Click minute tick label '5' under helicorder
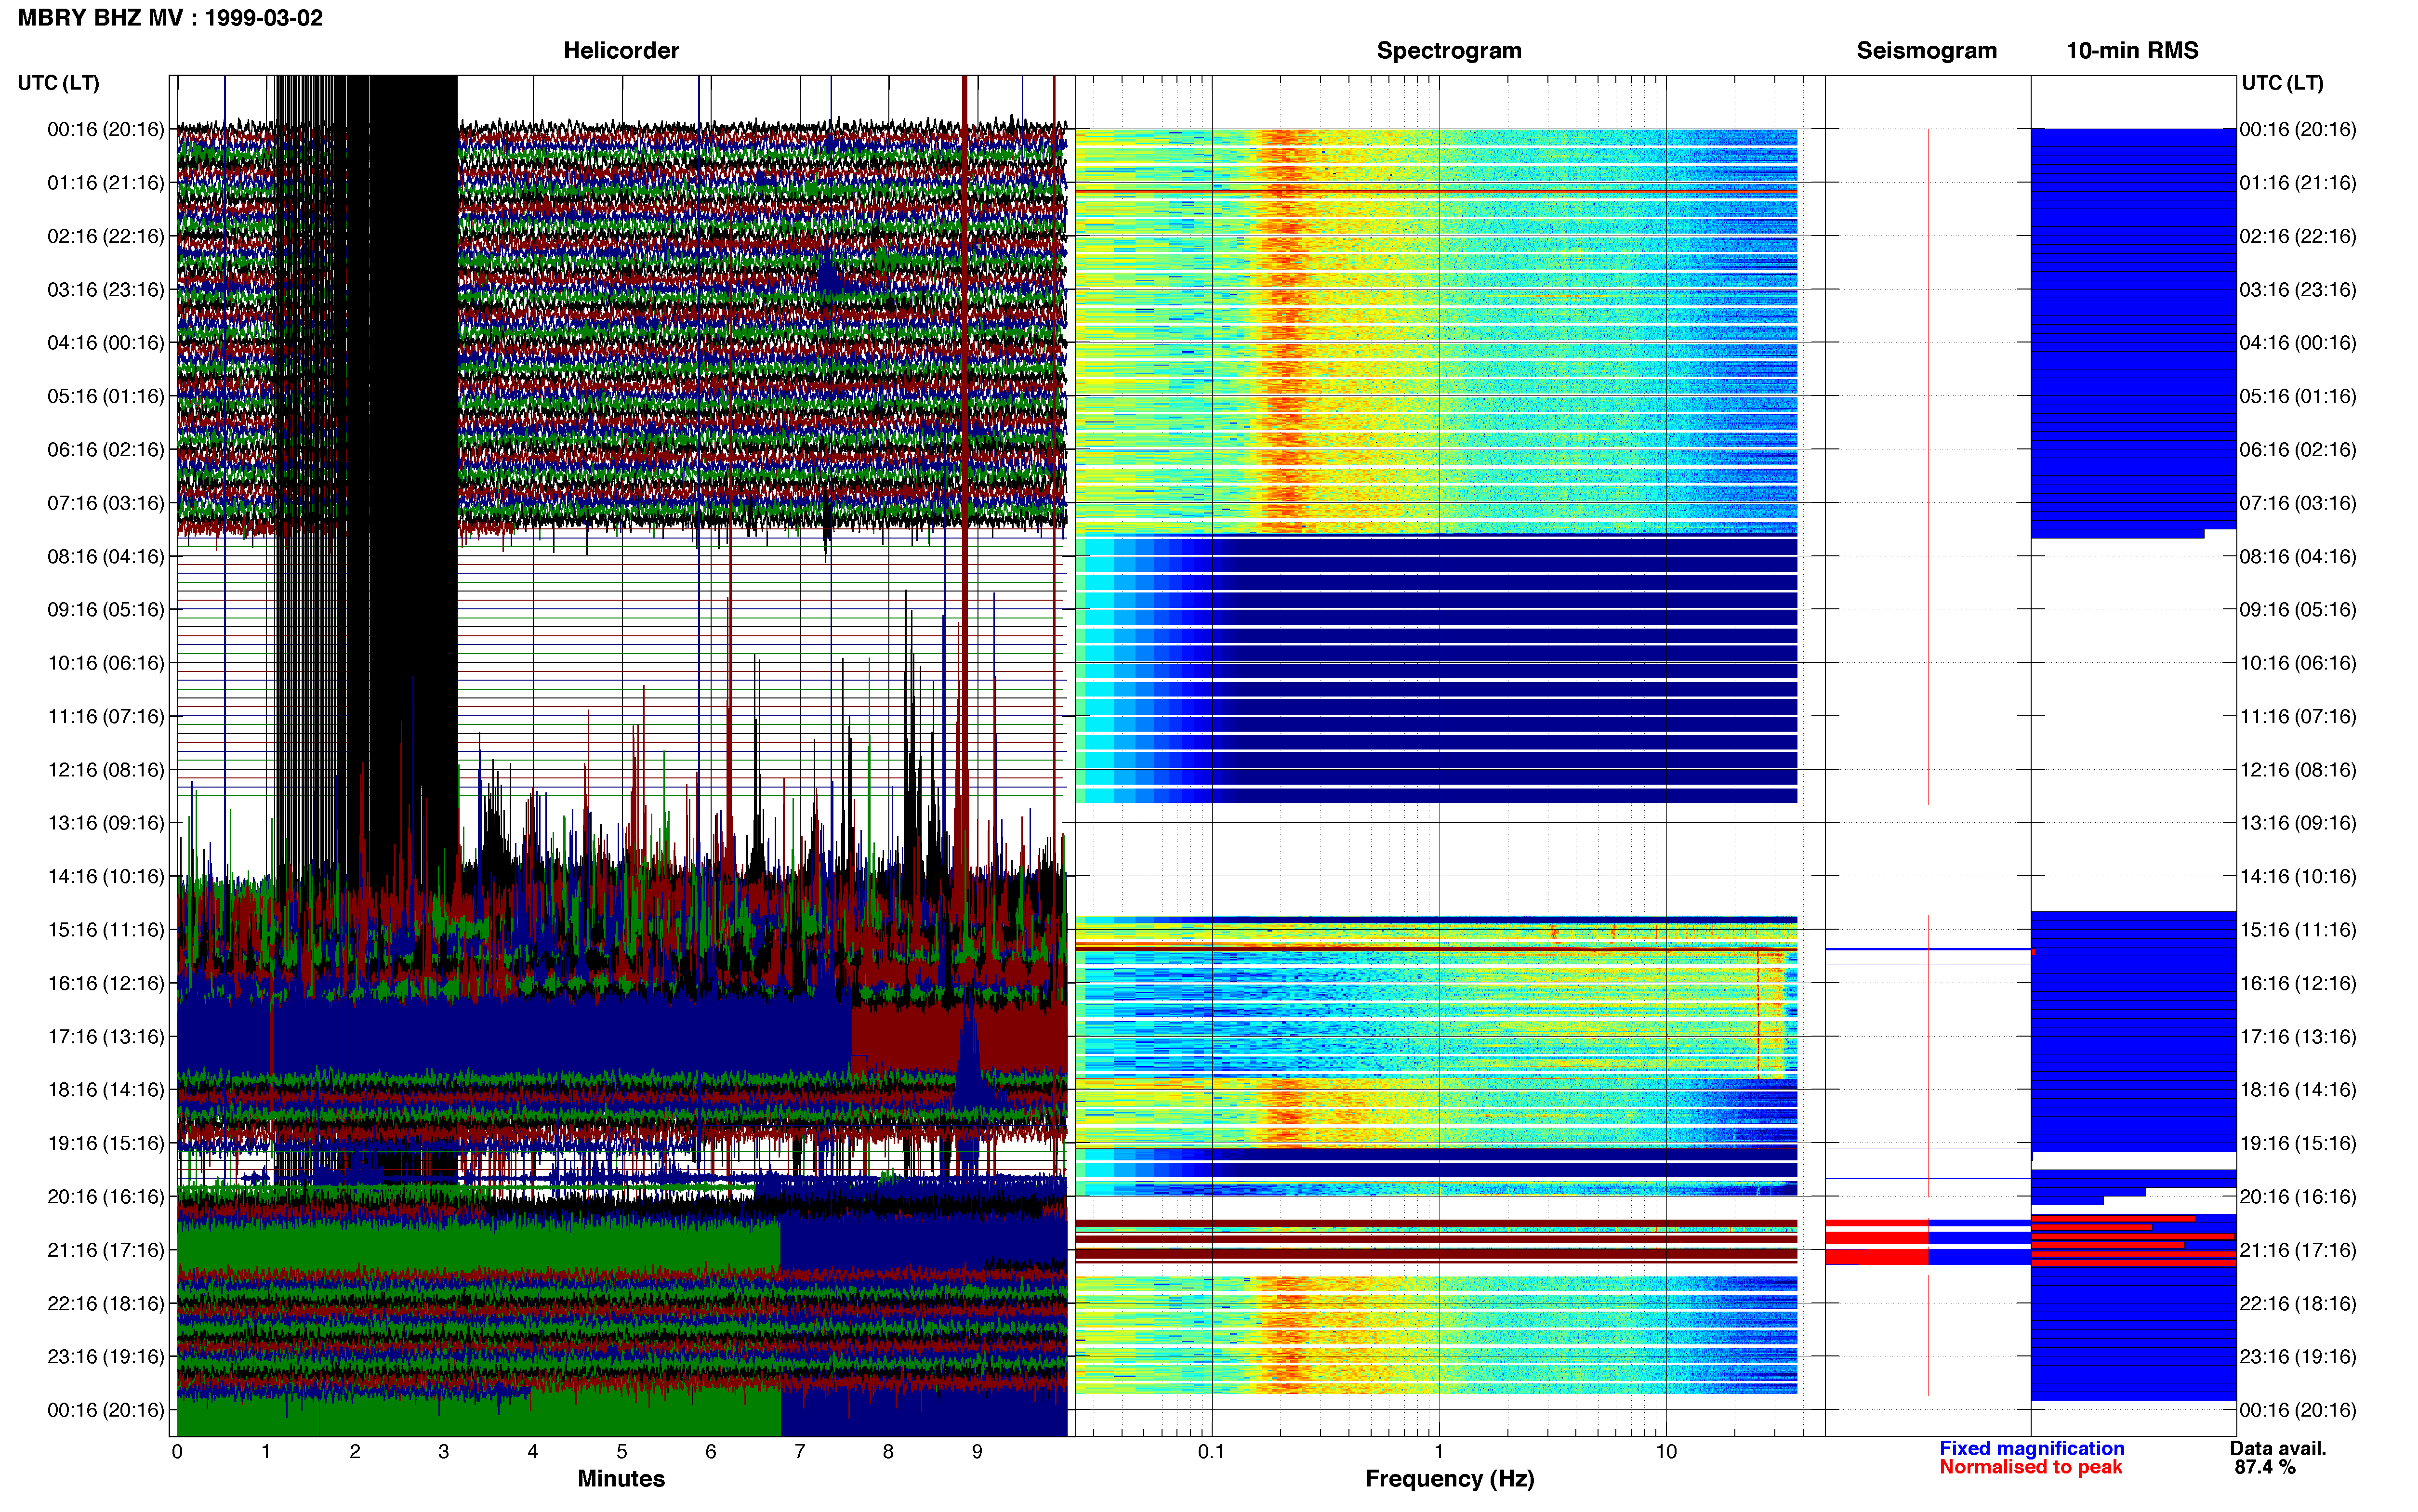Screen dimensions: 2418x1512 (622, 1452)
